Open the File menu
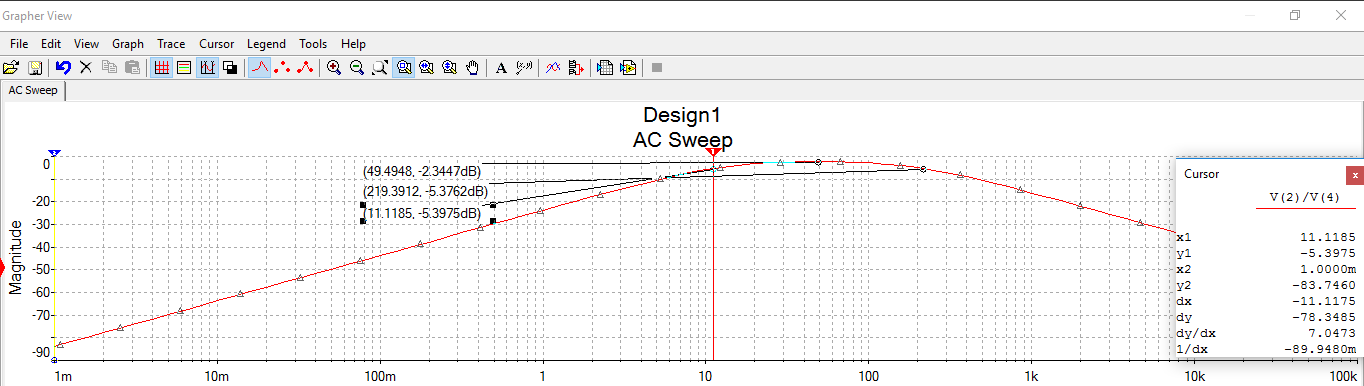This screenshot has width=1364, height=386. [19, 44]
